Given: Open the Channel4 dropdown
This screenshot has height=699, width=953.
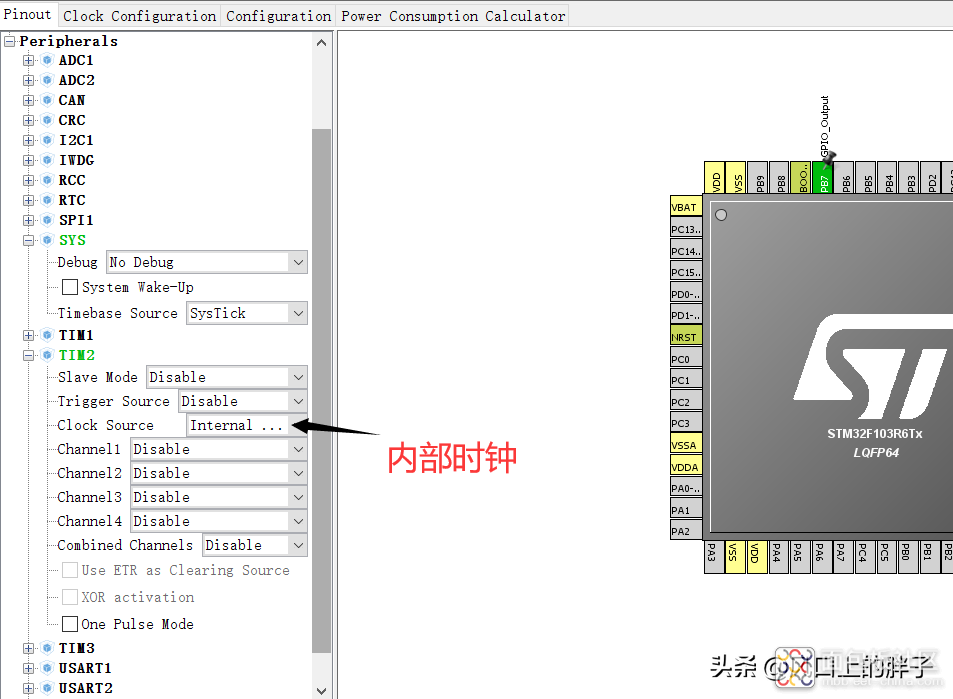Looking at the screenshot, I should point(219,521).
